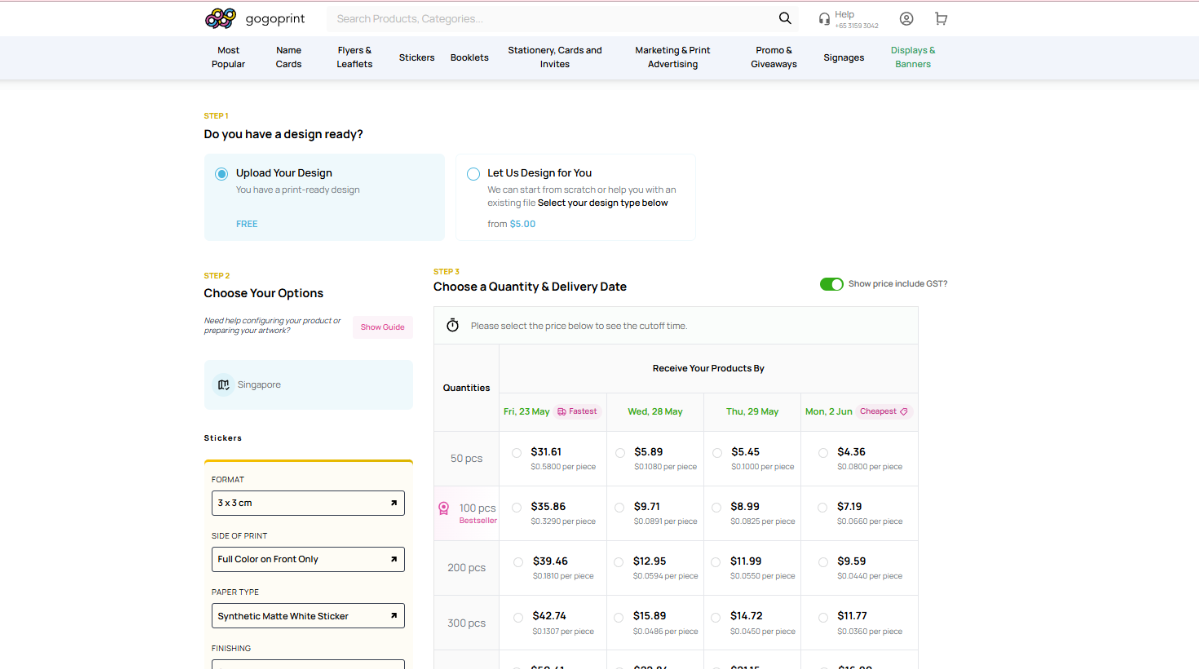Screen dimensions: 1199x669
Task: Open the user account icon
Action: pyautogui.click(x=906, y=19)
